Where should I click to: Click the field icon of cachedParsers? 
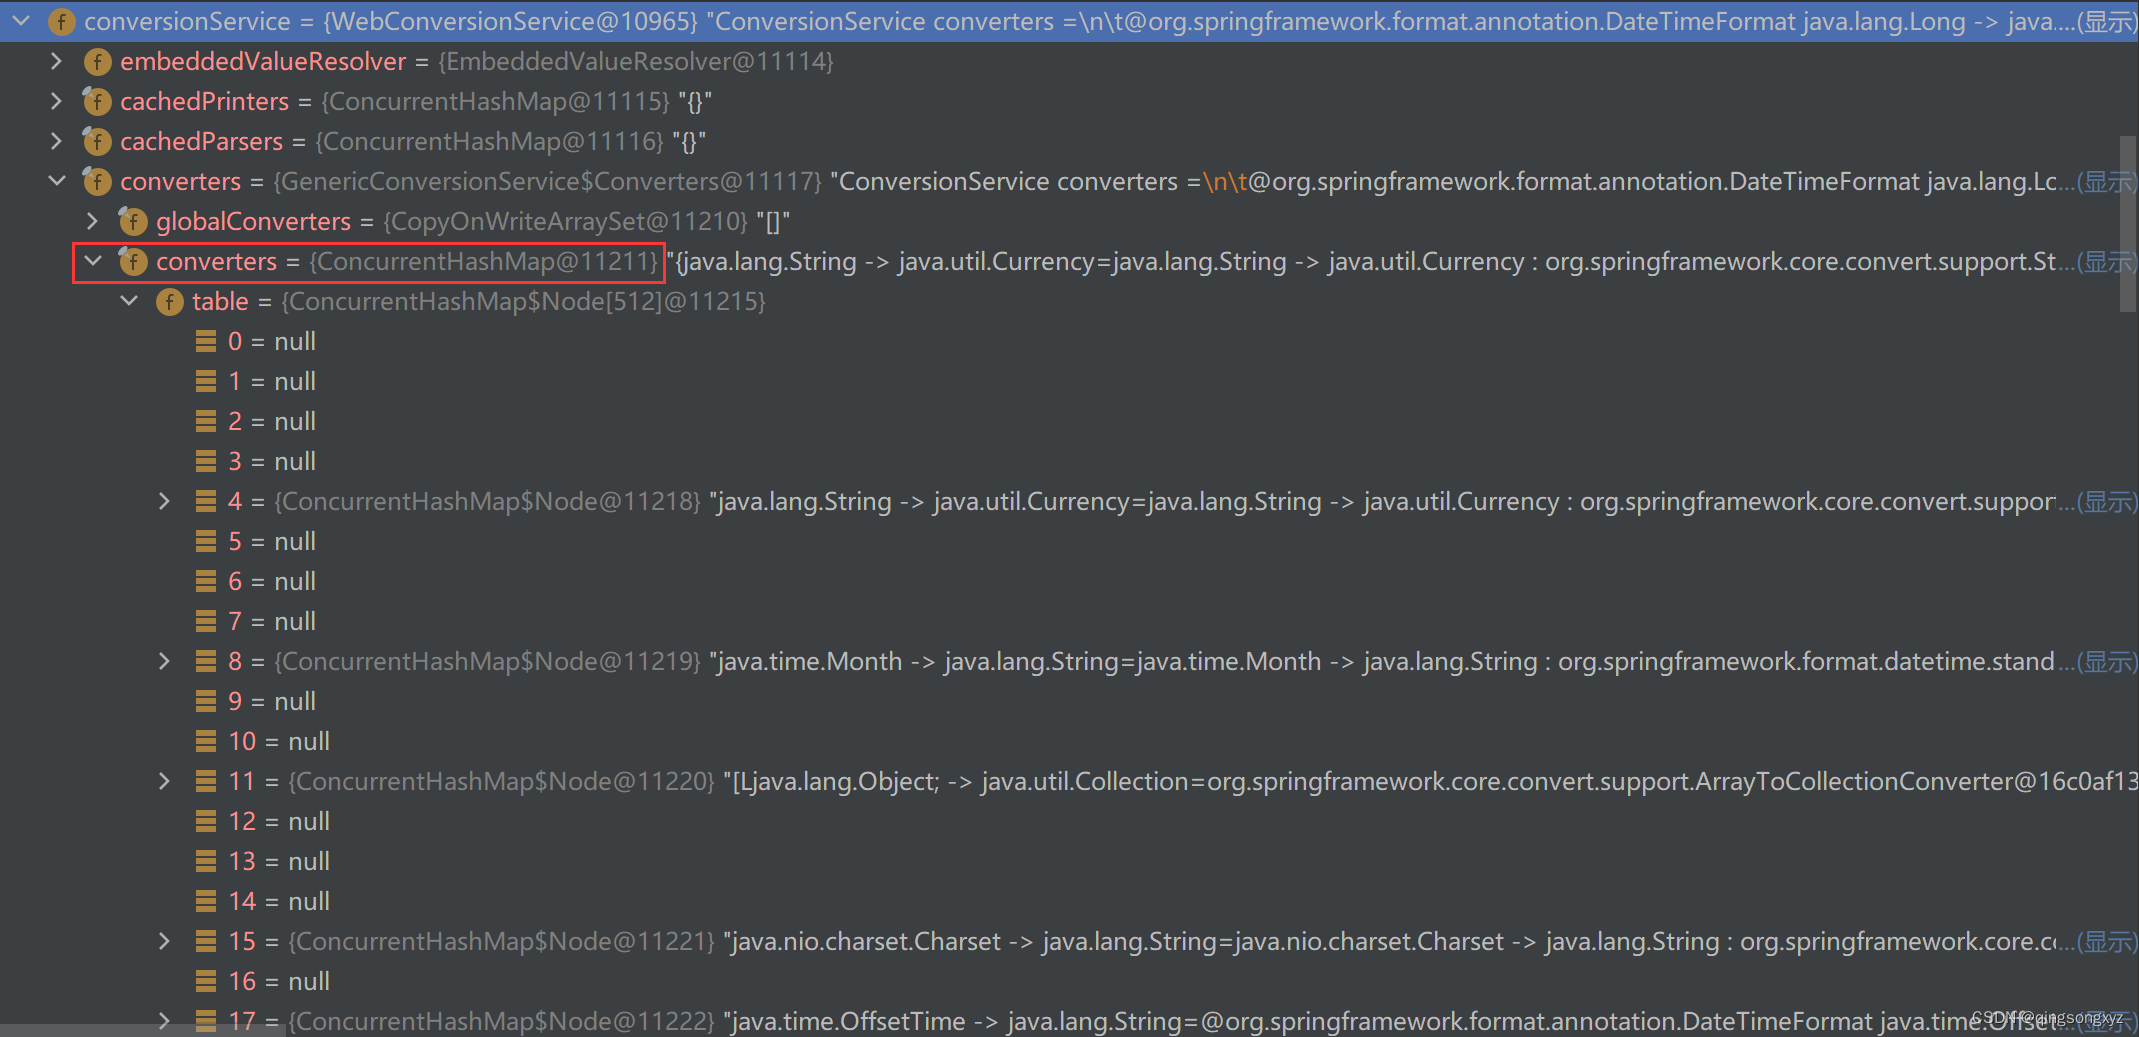click(97, 141)
